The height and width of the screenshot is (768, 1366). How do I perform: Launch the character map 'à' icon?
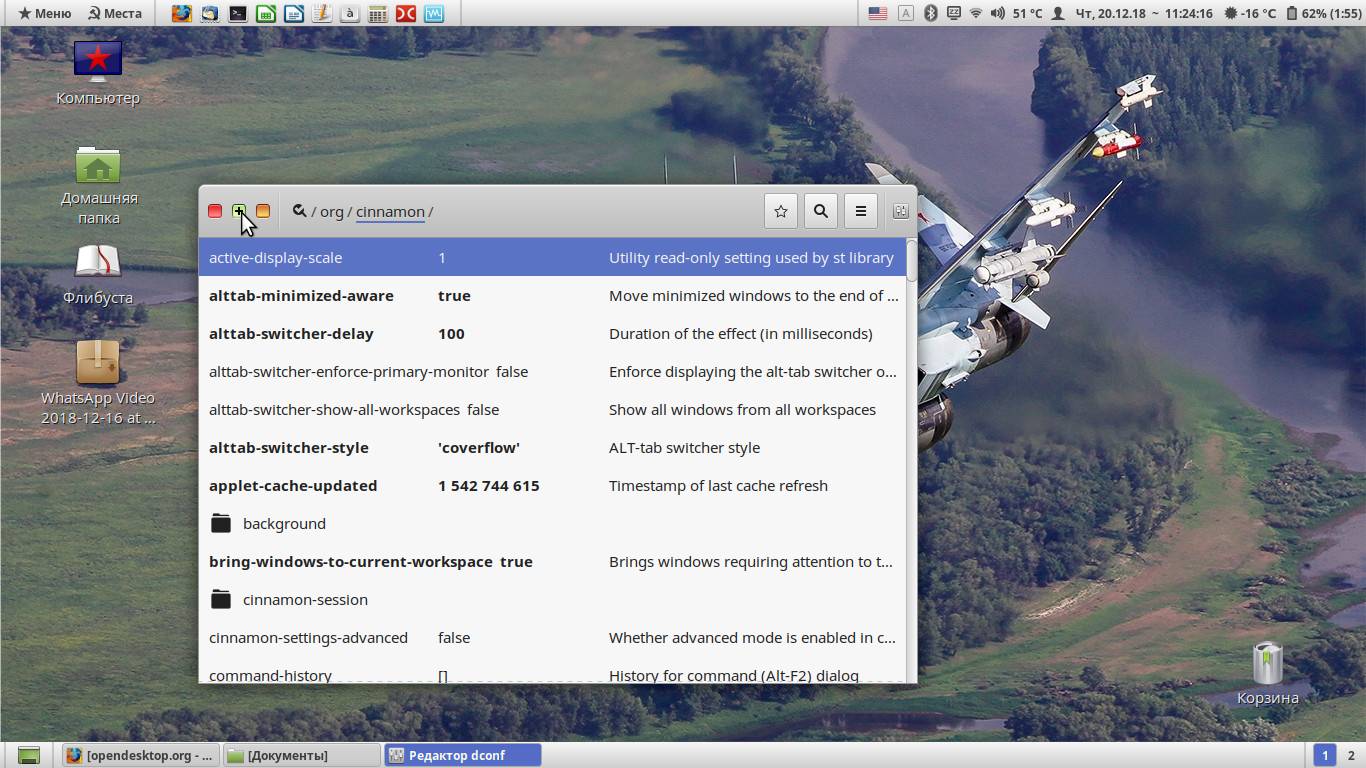pos(349,13)
